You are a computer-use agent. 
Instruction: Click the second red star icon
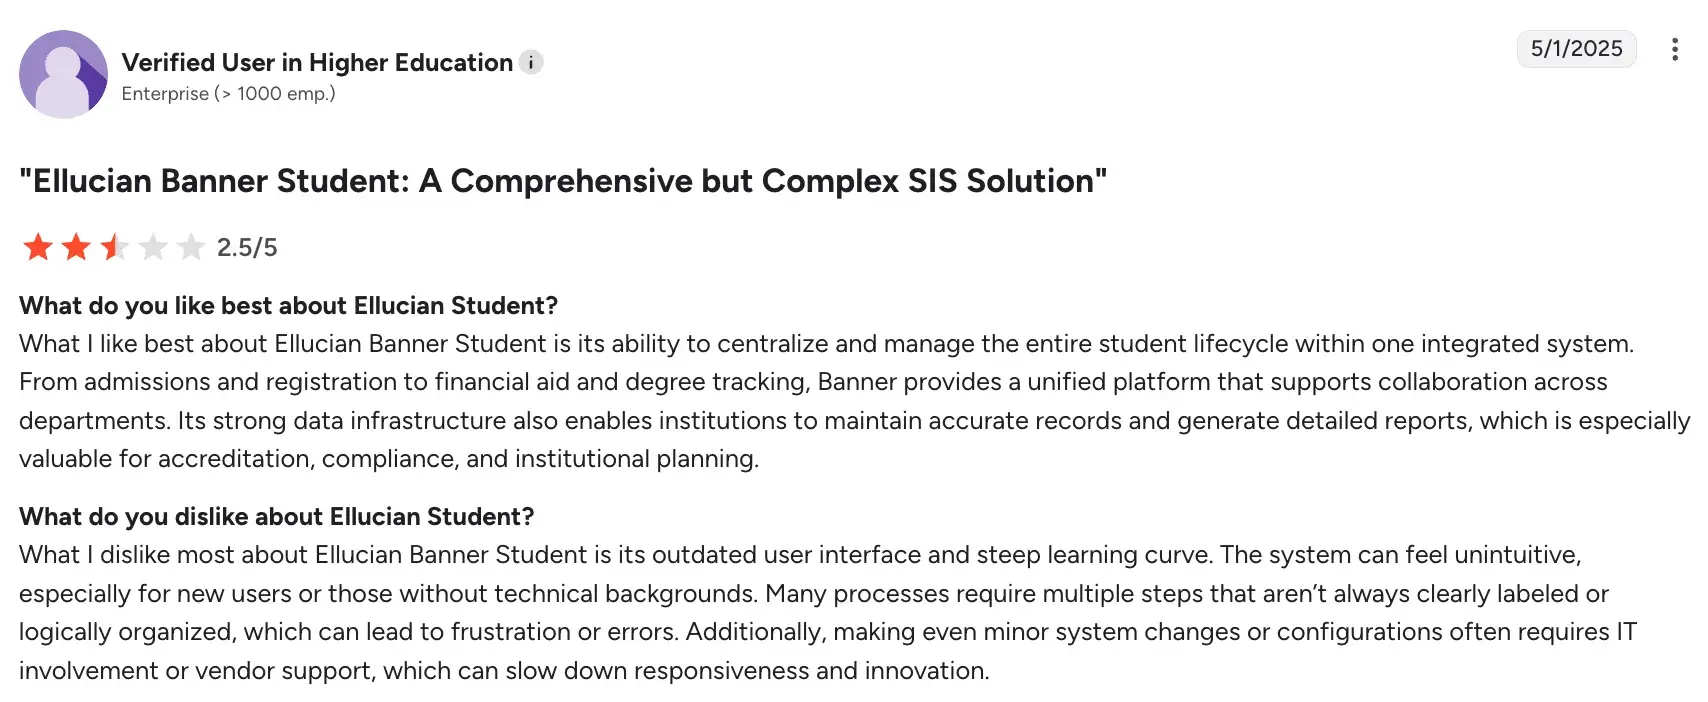75,246
